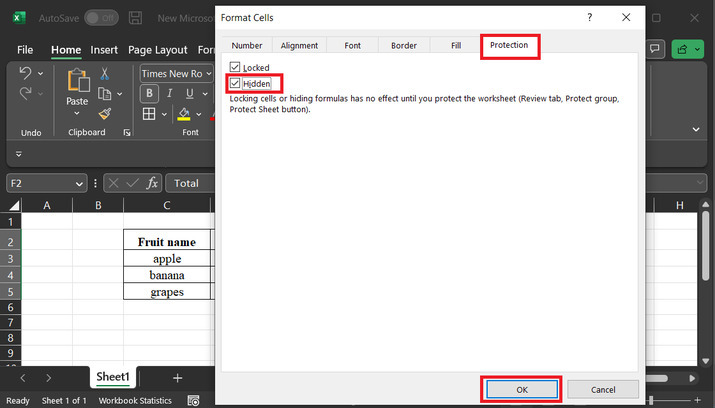This screenshot has height=408, width=715.
Task: Undo the last action with the Undo arrow
Action: coord(26,73)
